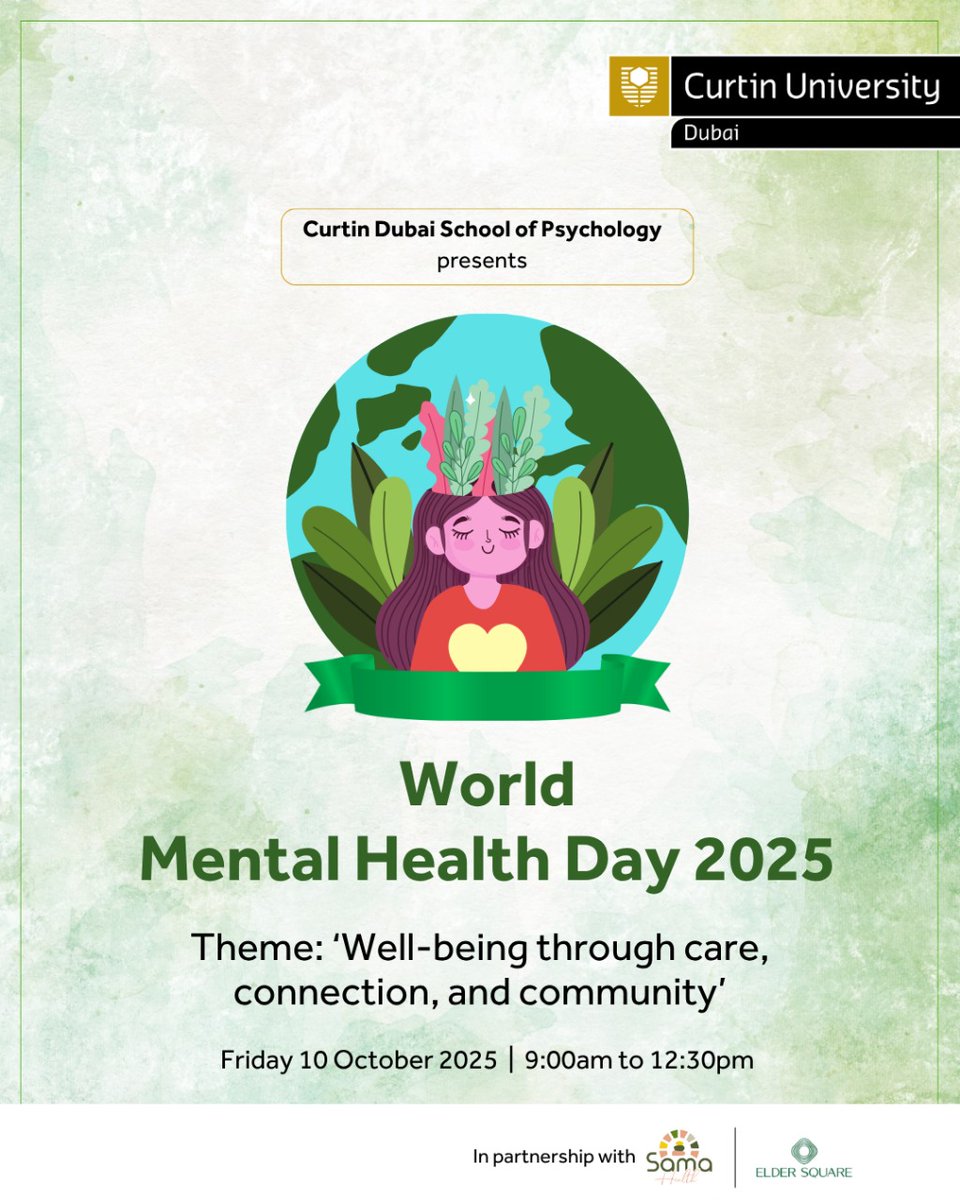Click the 'Curtin University' wordmark text
This screenshot has width=960, height=1200.
811,87
